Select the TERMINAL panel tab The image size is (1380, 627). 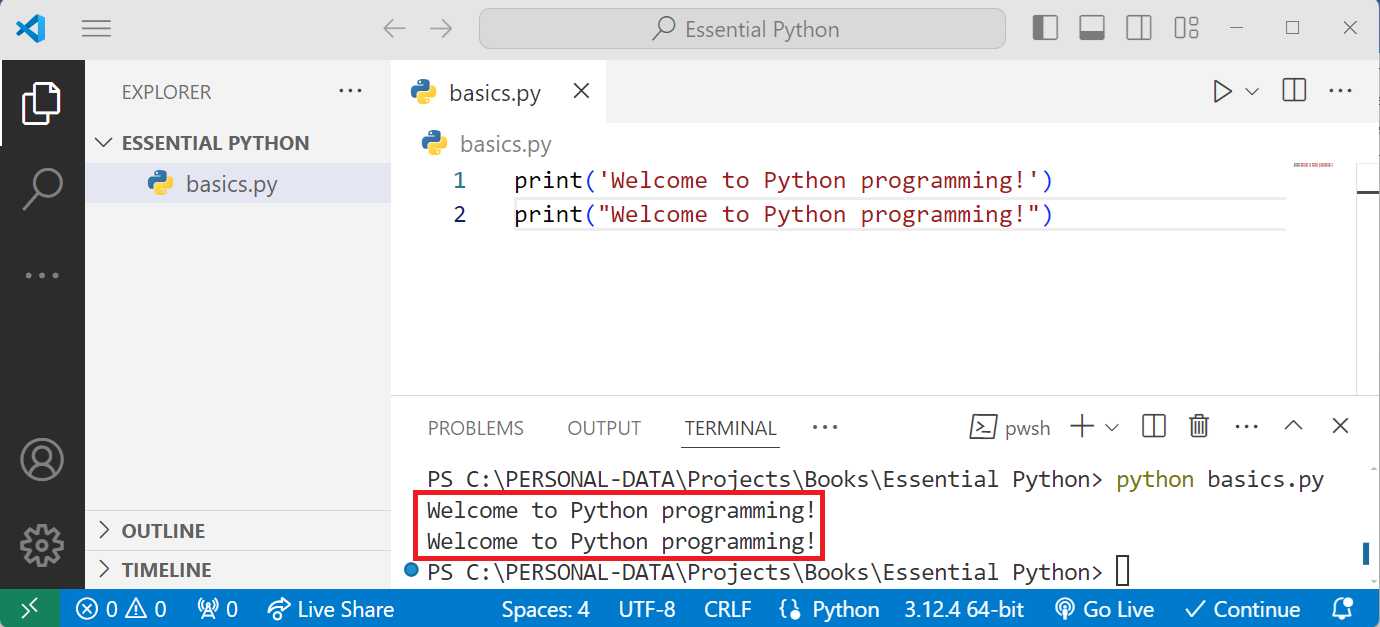coord(730,428)
